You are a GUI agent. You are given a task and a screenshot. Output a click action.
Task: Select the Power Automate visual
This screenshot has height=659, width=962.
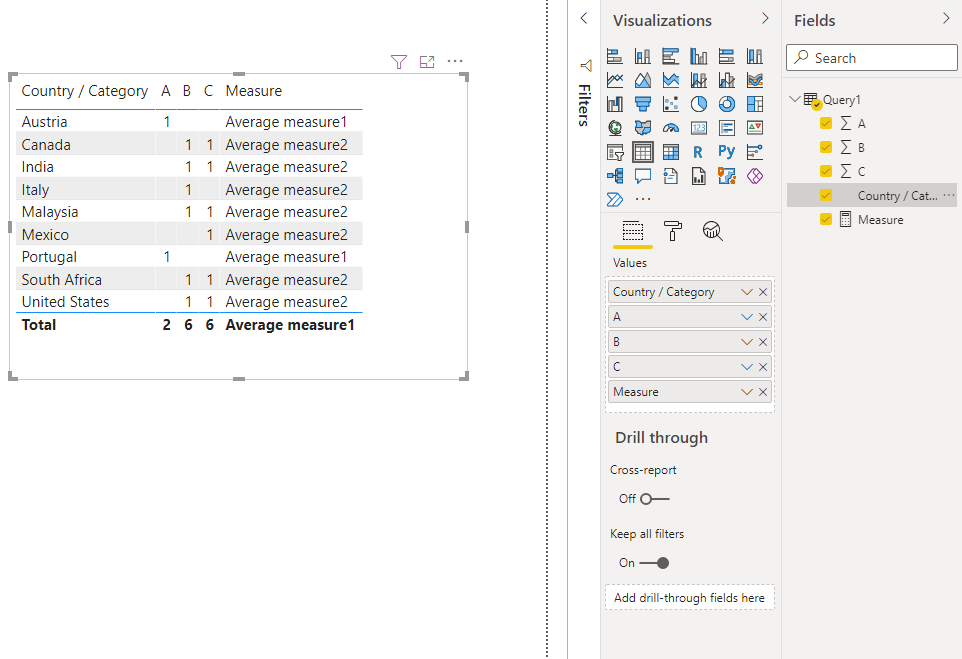pyautogui.click(x=615, y=199)
